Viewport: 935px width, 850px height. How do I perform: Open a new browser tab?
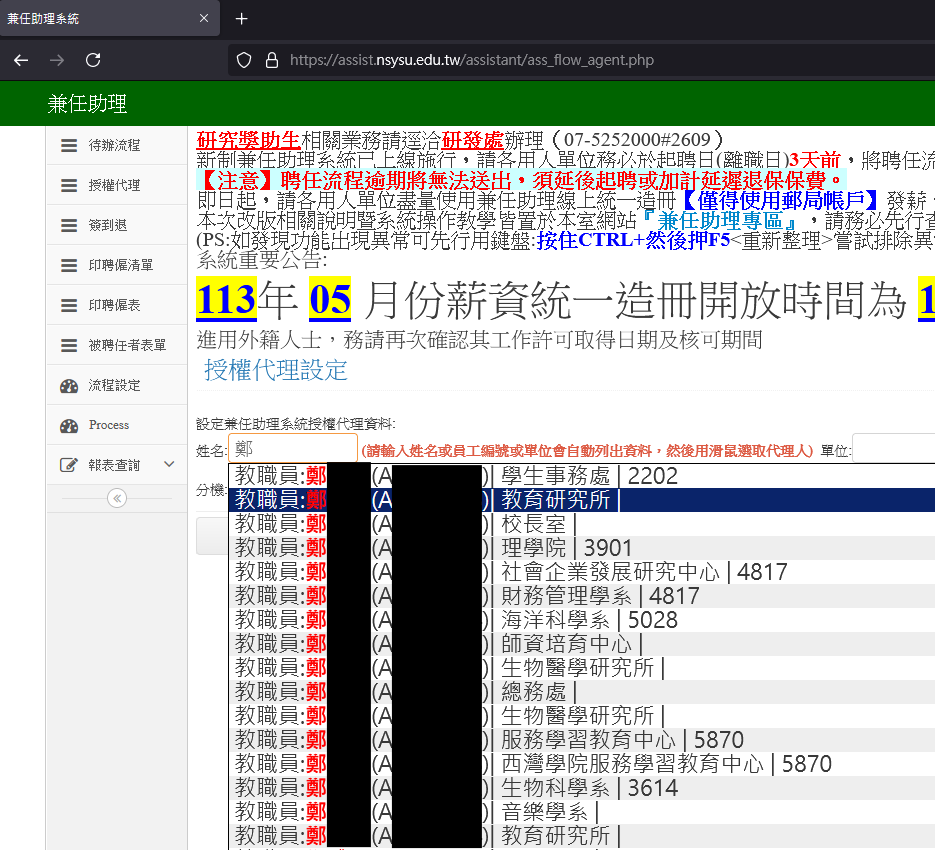tap(242, 19)
